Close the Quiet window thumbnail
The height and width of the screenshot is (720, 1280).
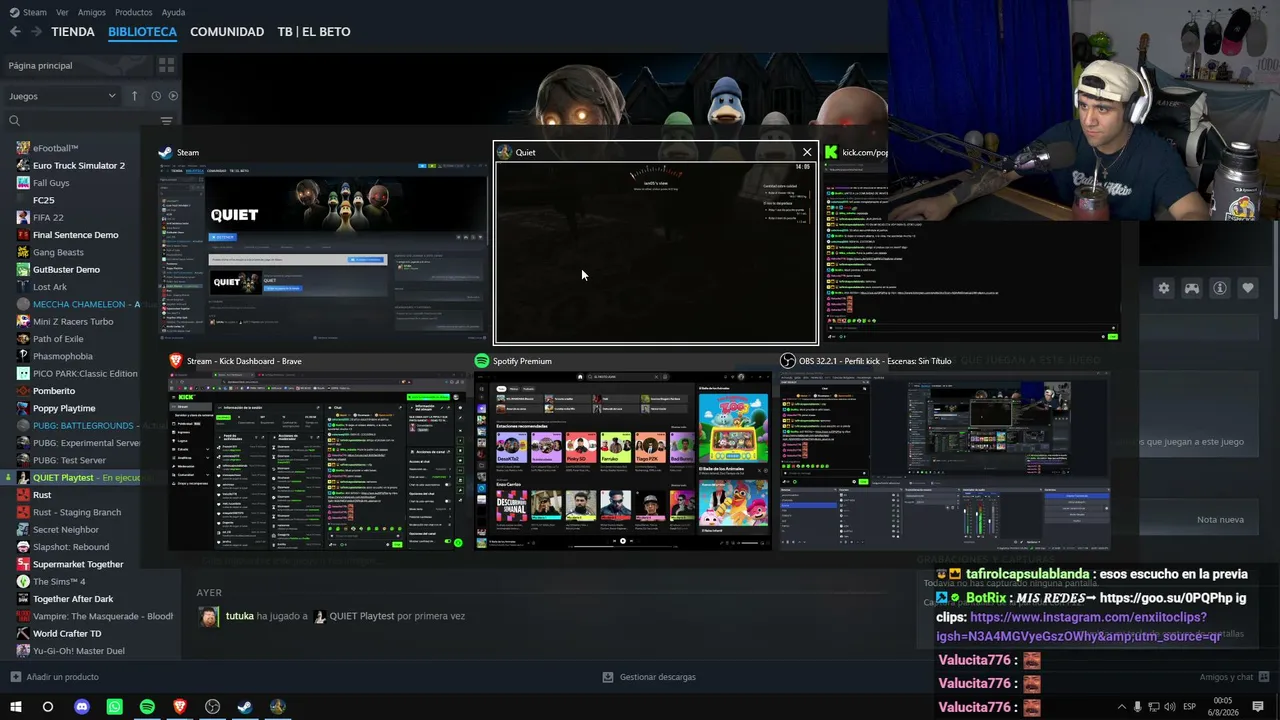coord(807,152)
